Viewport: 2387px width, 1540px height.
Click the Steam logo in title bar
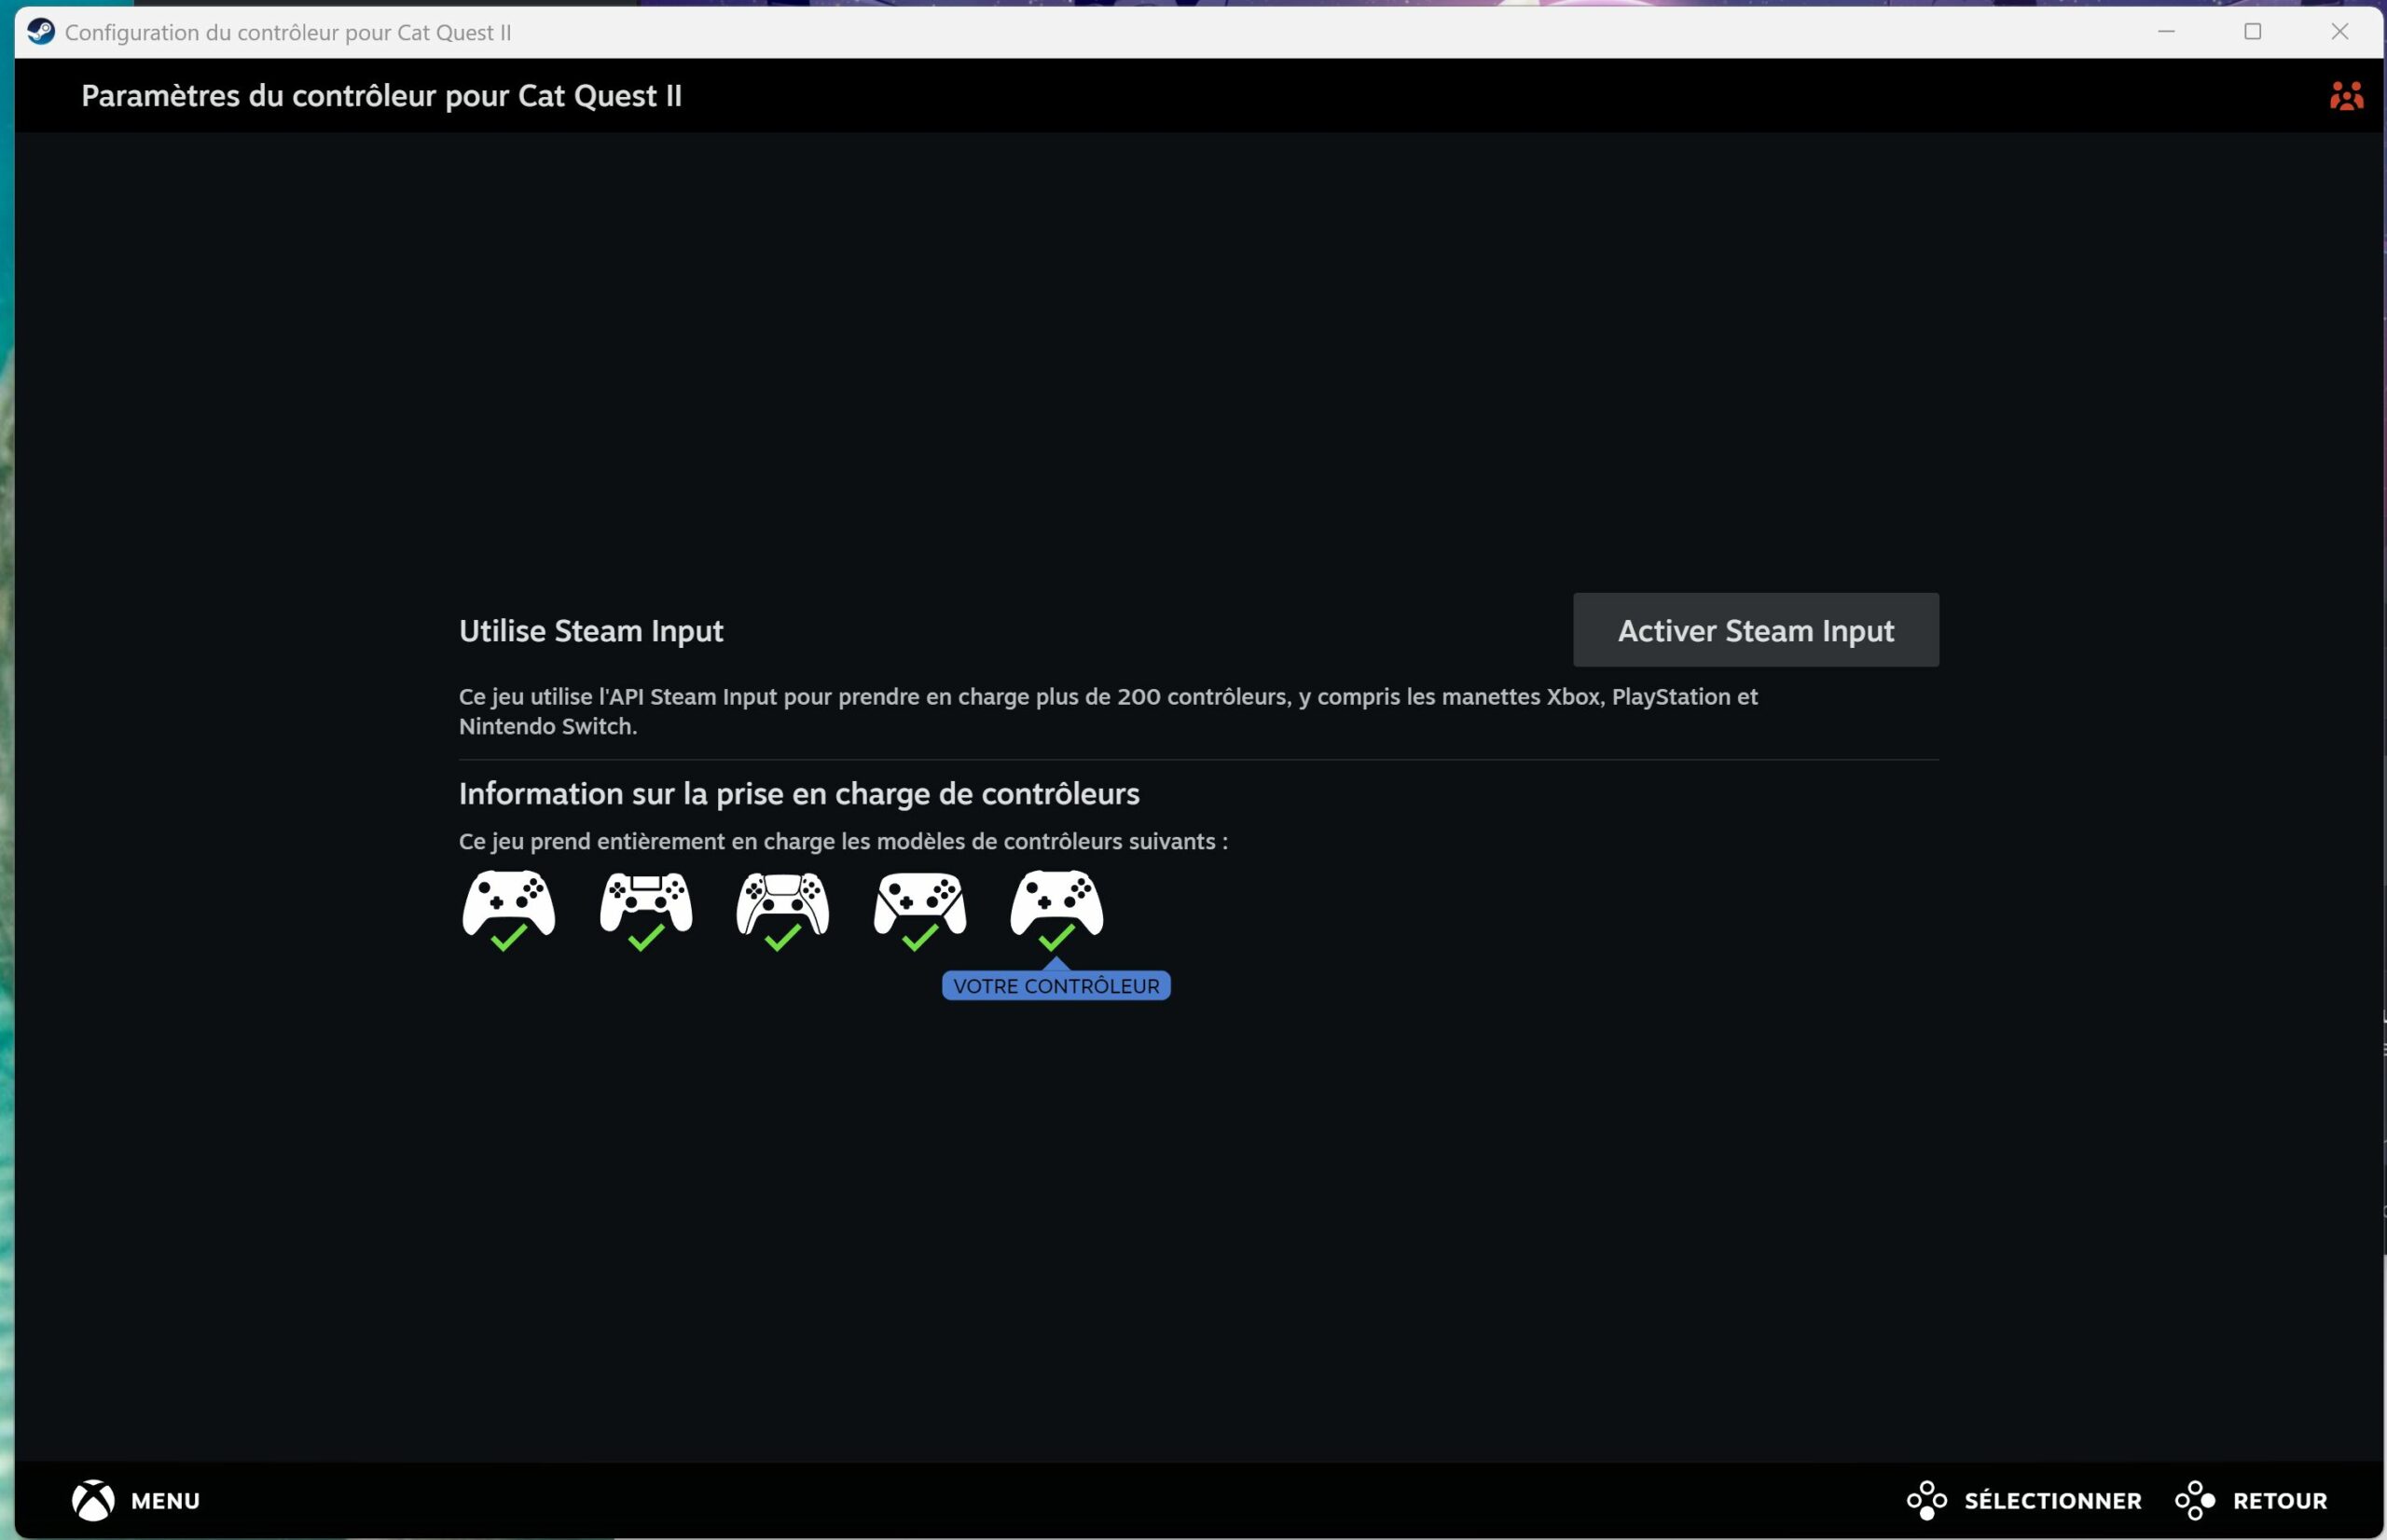pyautogui.click(x=41, y=32)
